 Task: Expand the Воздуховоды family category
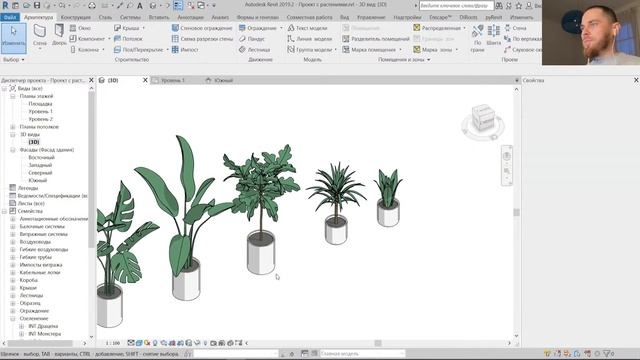[x=13, y=242]
